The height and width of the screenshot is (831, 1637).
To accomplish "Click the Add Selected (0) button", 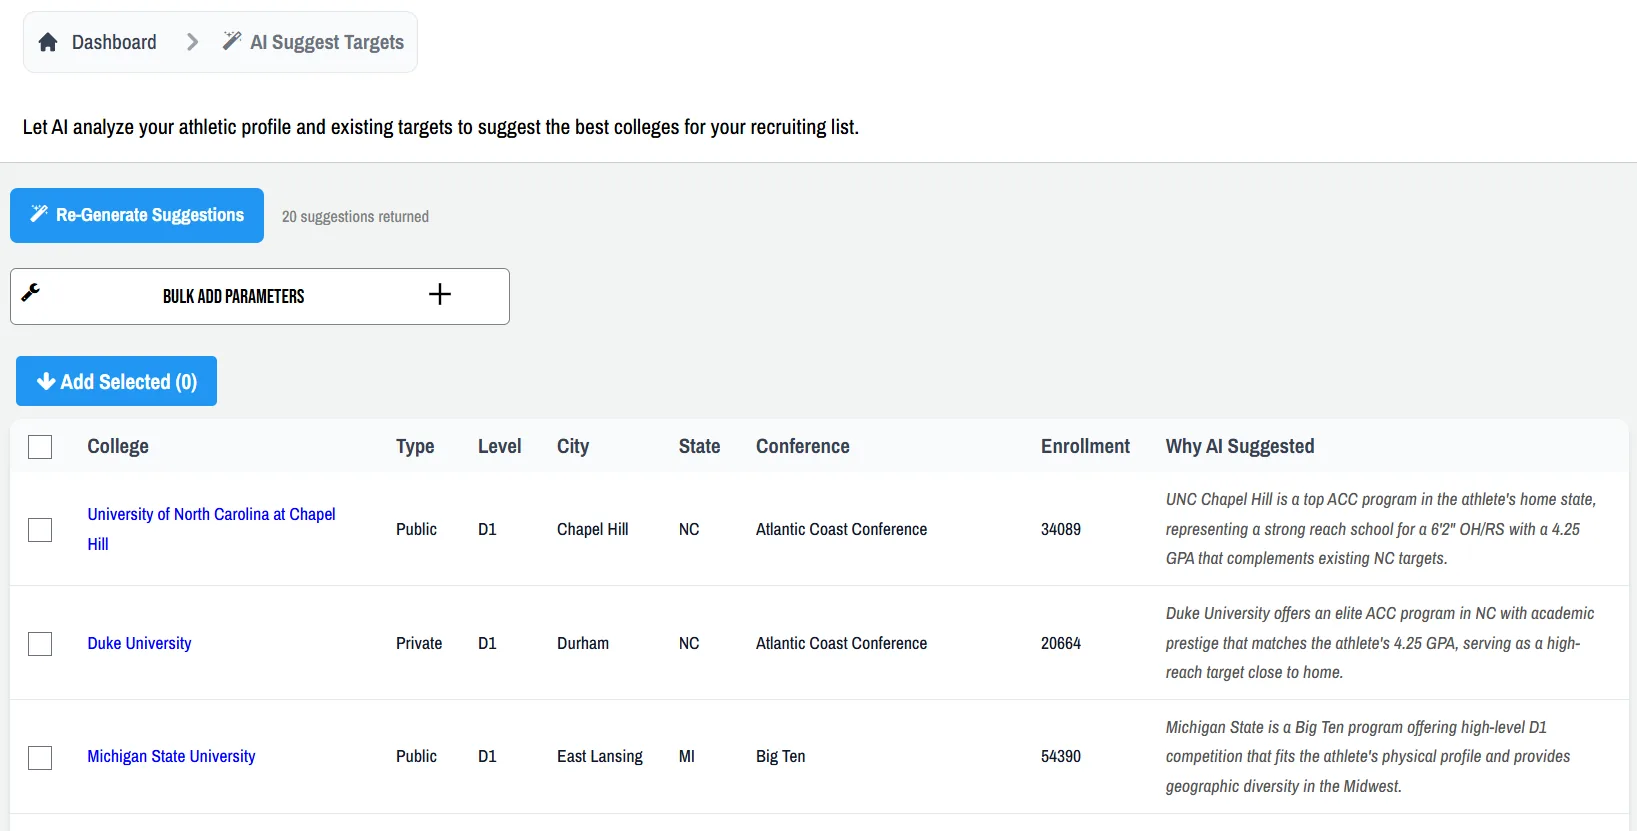I will (x=116, y=381).
